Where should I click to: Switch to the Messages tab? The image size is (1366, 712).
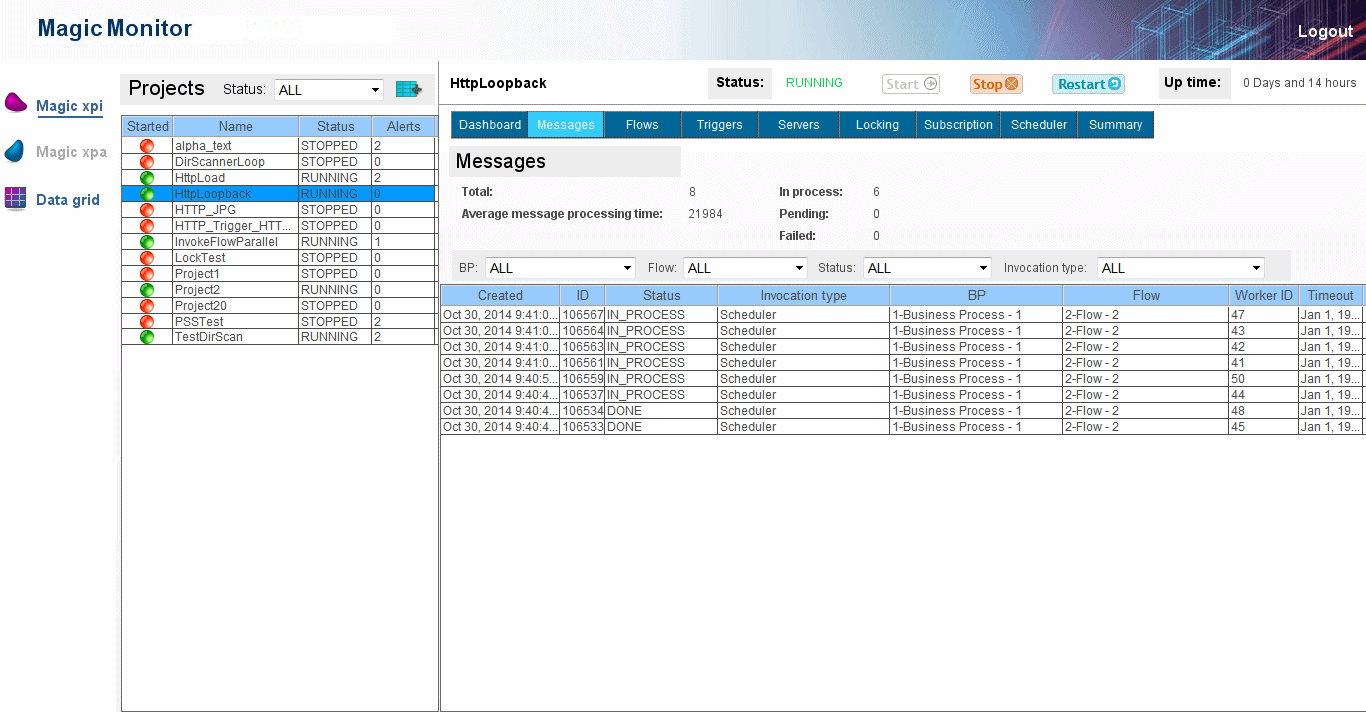click(566, 125)
